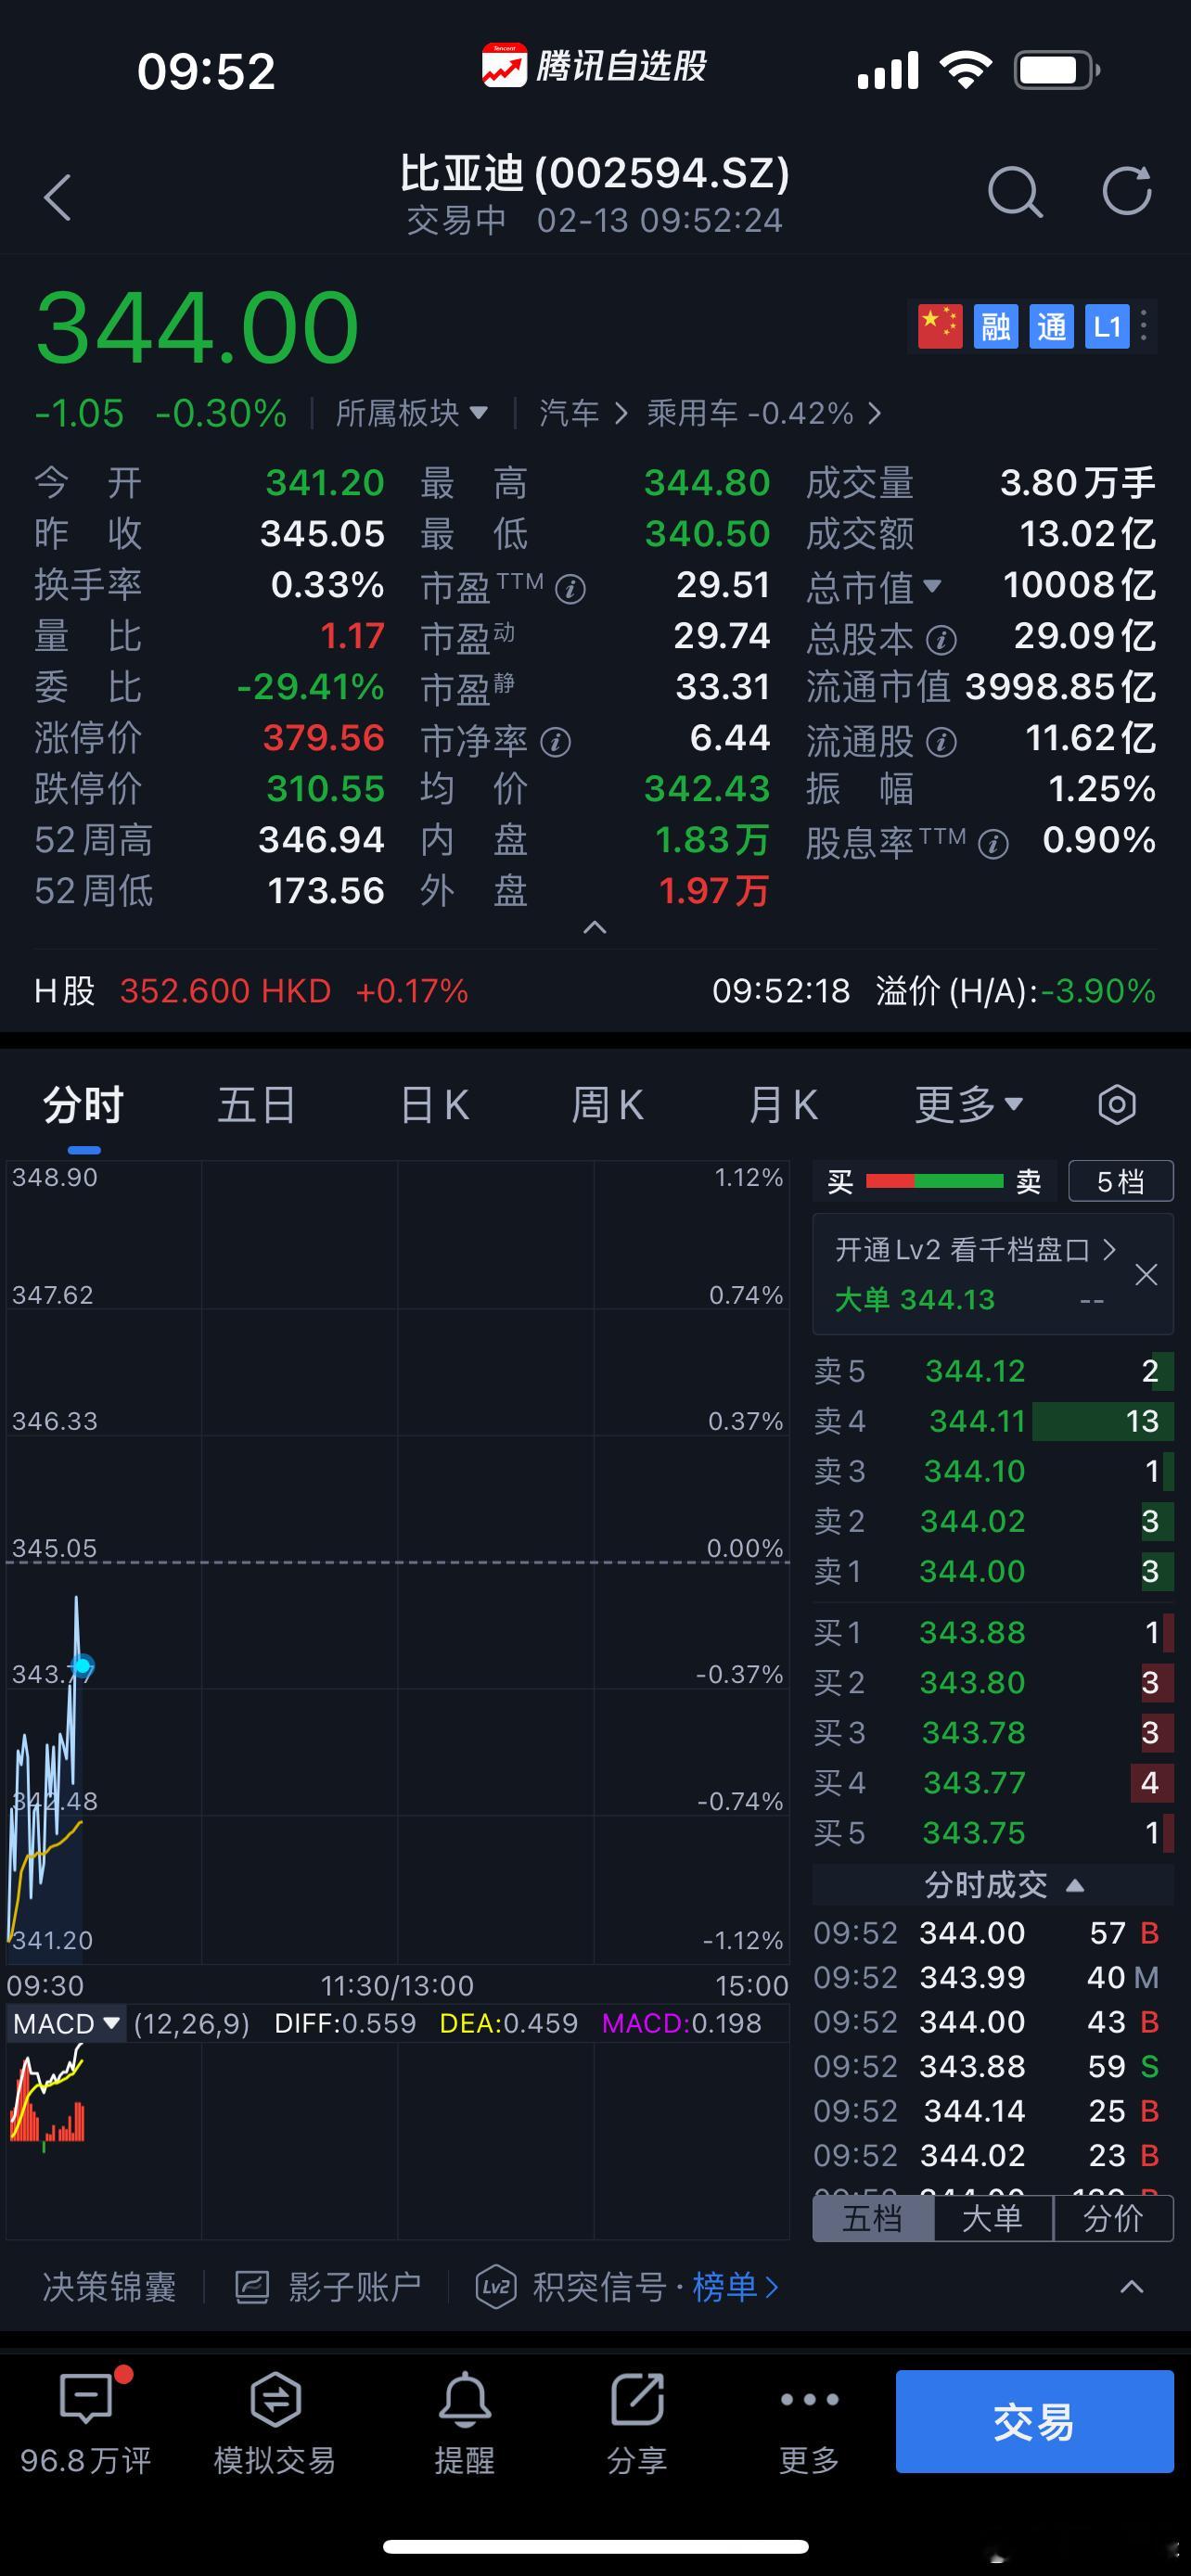Collapse the quote details with up chevron
This screenshot has width=1191, height=2576.
coord(595,927)
